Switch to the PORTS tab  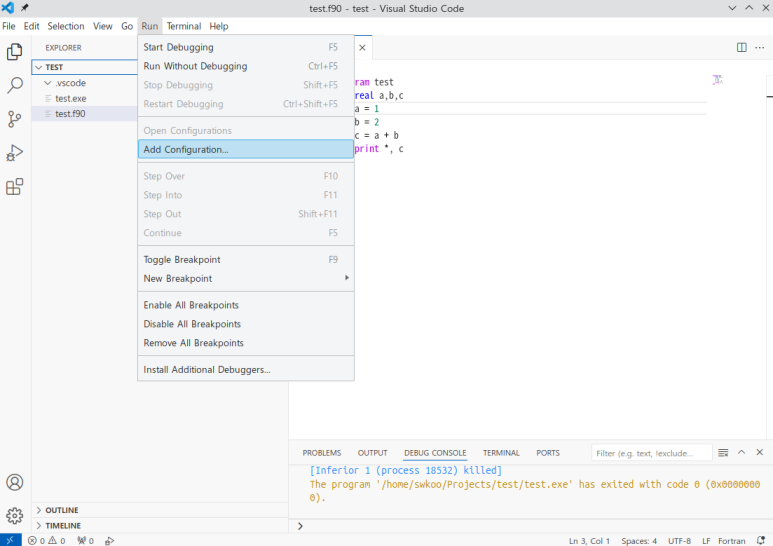click(x=548, y=453)
